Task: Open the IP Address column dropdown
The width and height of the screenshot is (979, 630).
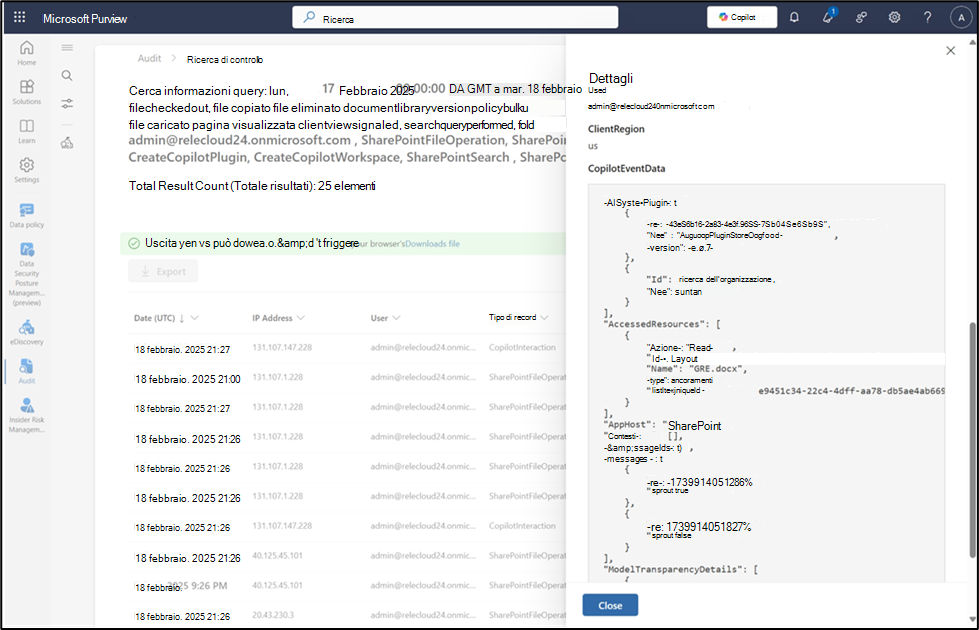Action: 300,318
